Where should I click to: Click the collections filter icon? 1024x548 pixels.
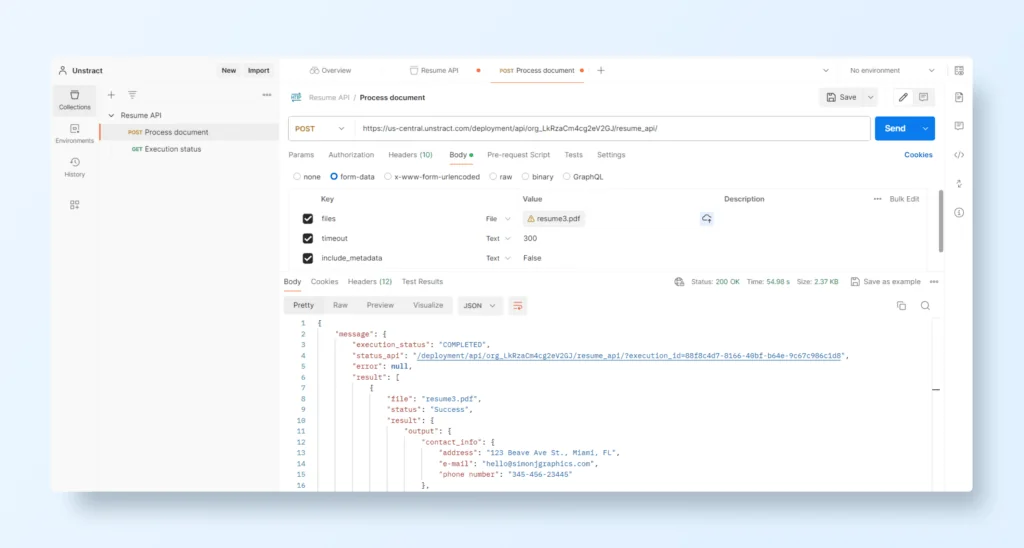click(x=133, y=95)
